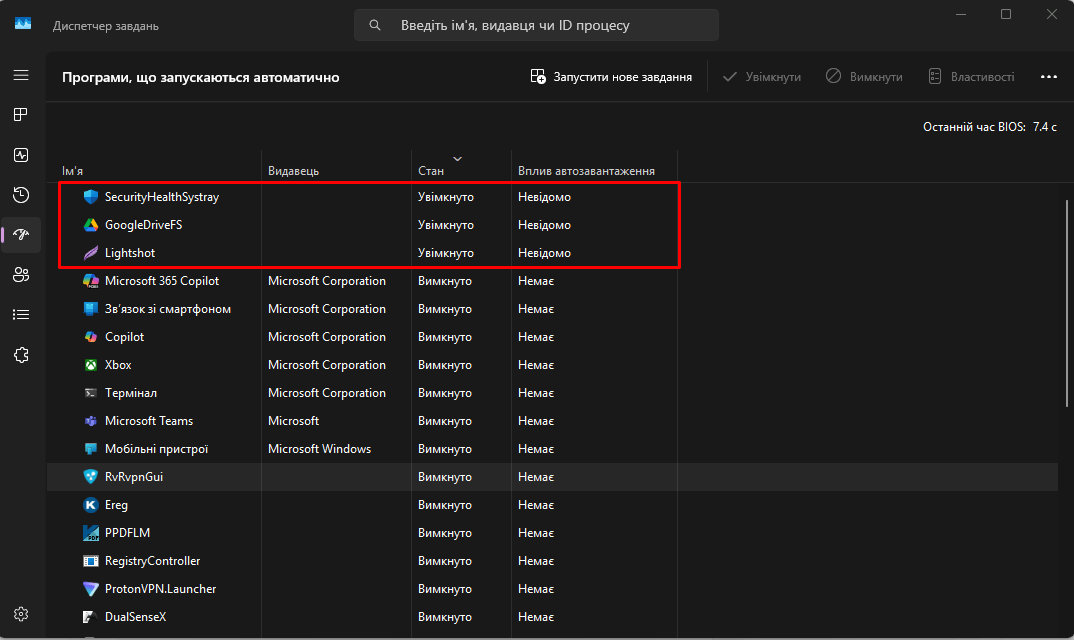Screen dimensions: 1074x640
Task: Click the Увімкнути button
Action: [762, 77]
